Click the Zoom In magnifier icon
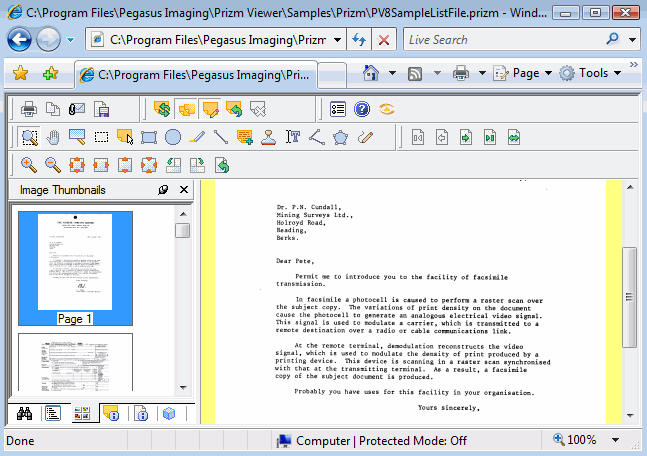Screen dimensions: 647x456 tap(29, 165)
